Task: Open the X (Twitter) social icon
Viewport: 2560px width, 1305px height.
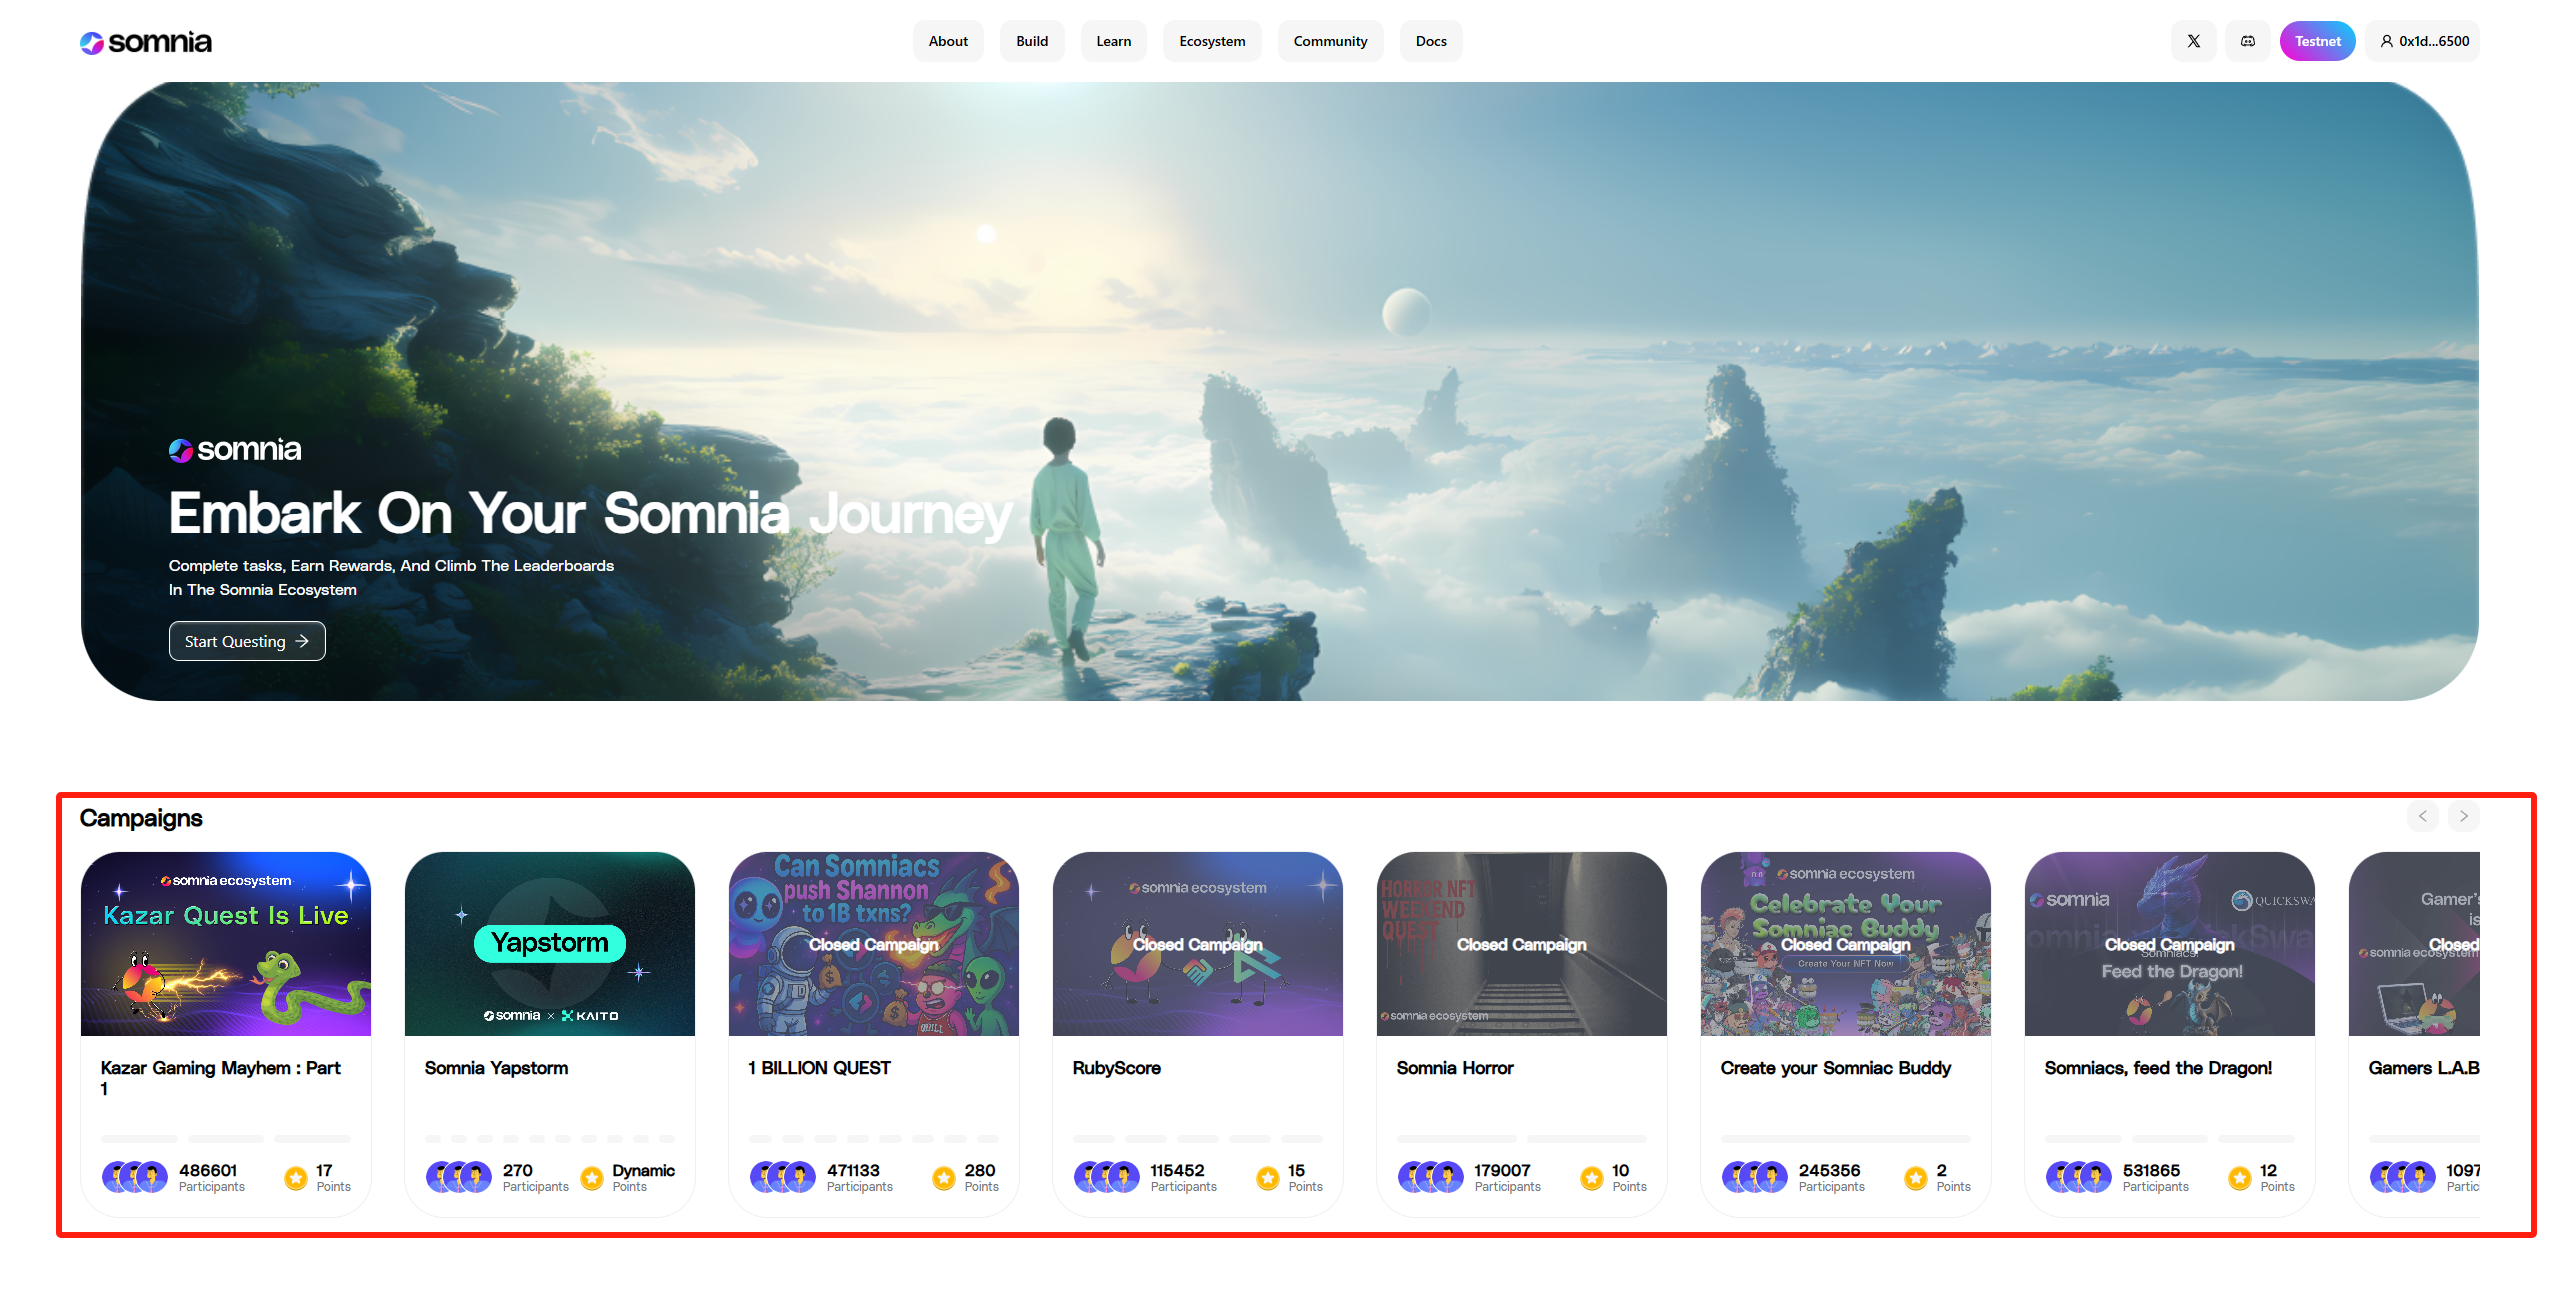Action: pos(2193,41)
